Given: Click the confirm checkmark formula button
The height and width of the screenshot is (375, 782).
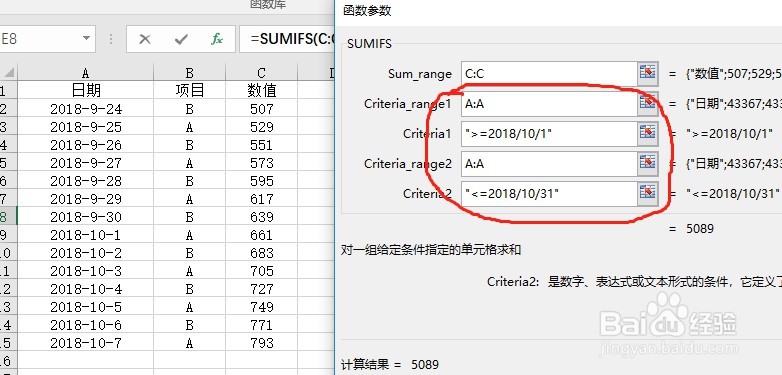Looking at the screenshot, I should (x=181, y=39).
